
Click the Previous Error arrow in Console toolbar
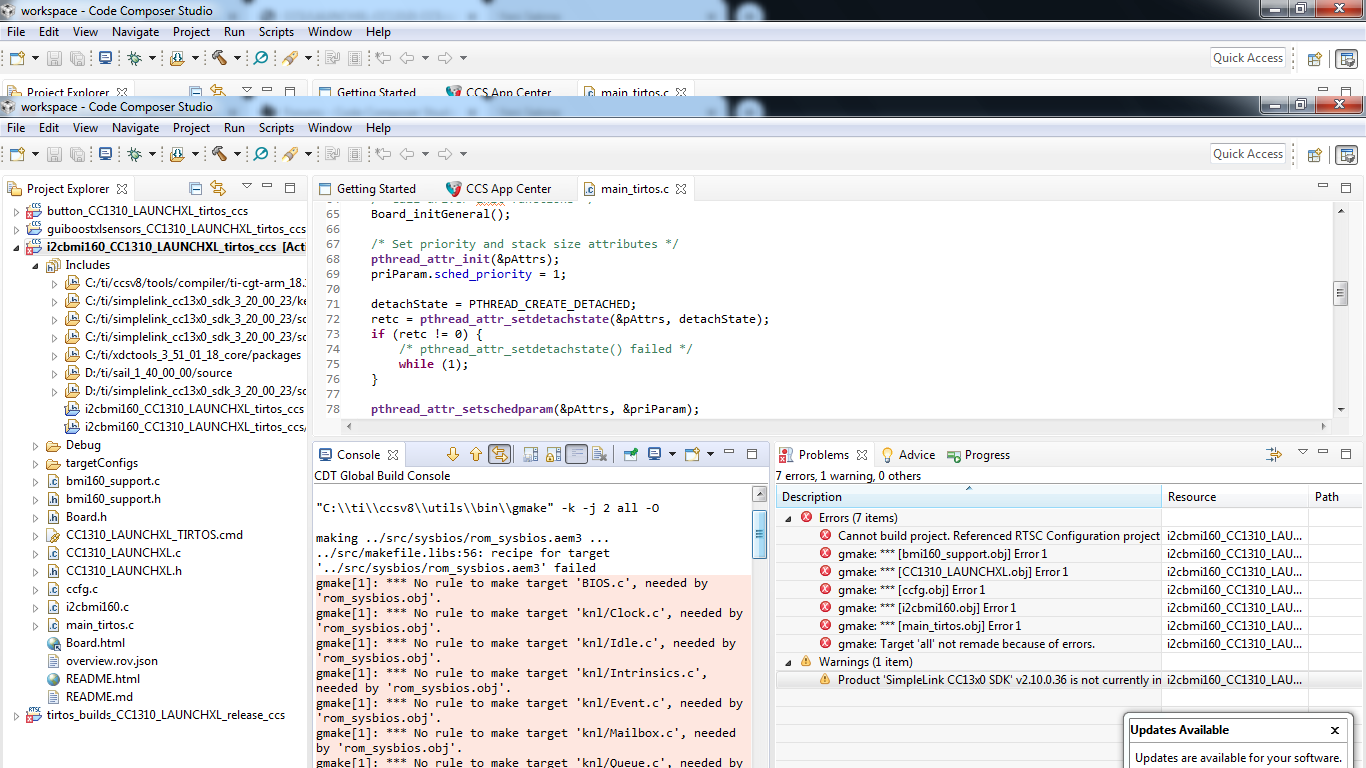pos(476,455)
